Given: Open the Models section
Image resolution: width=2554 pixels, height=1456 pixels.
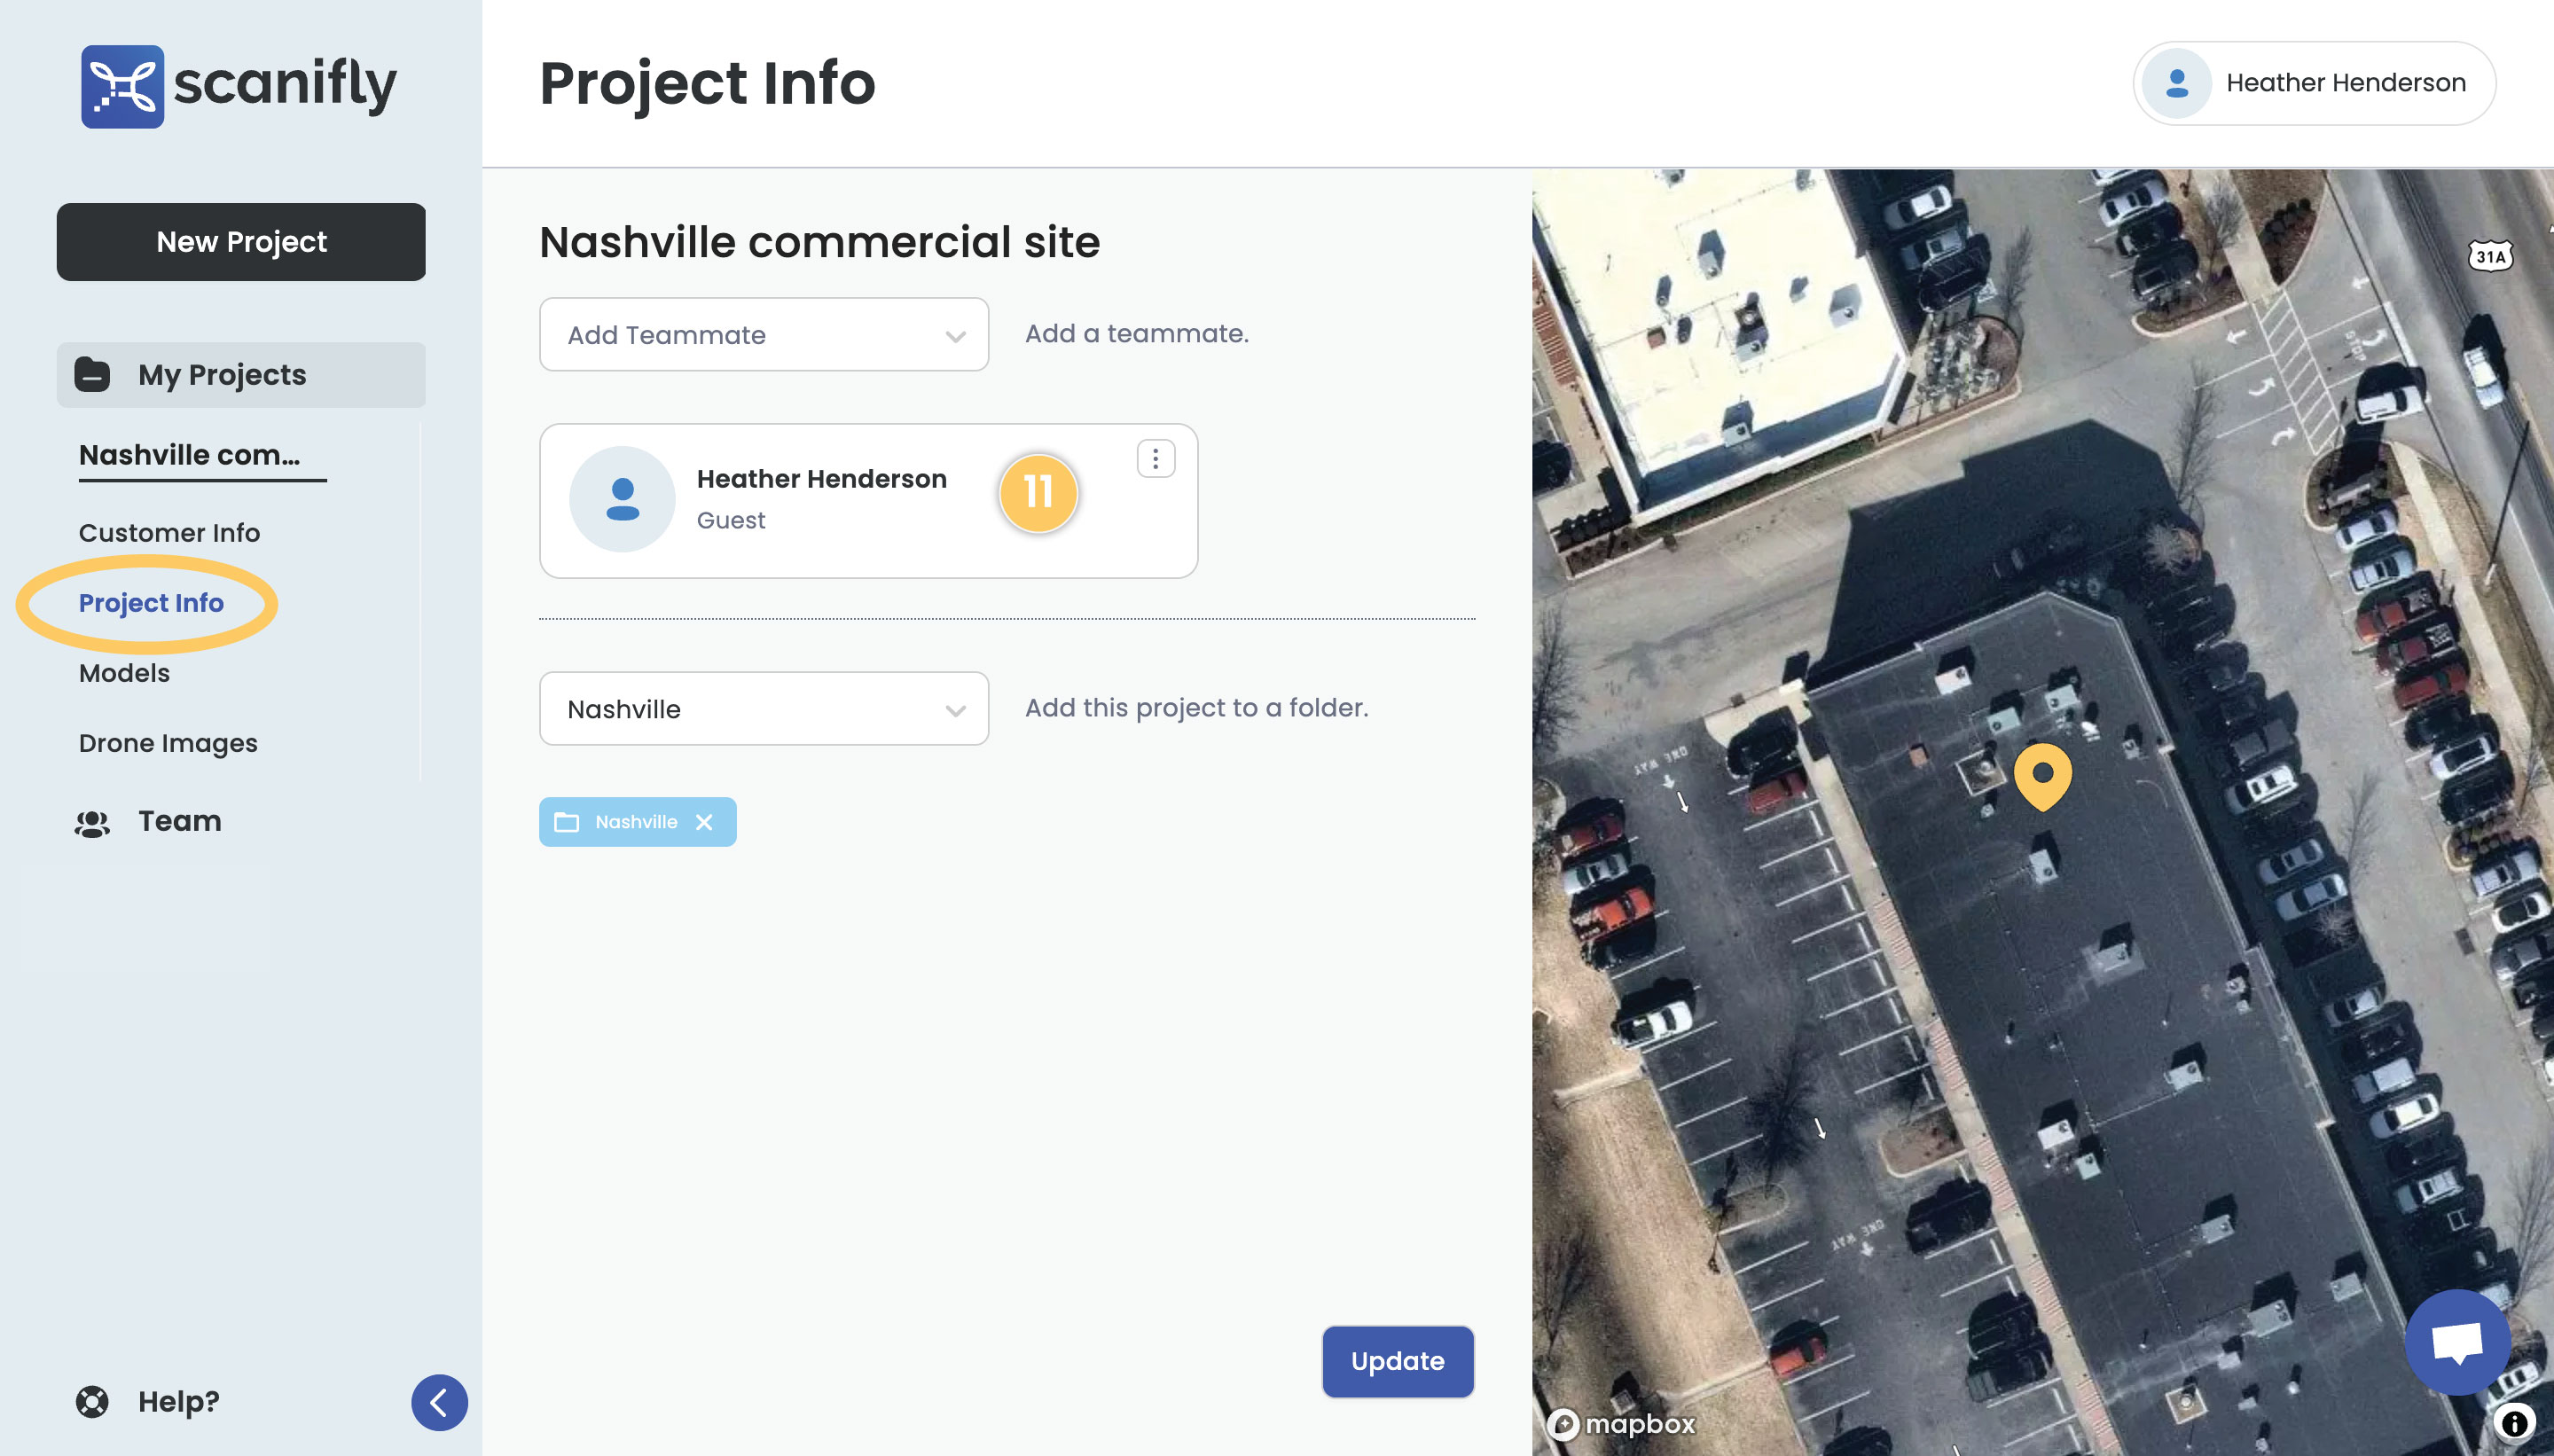Looking at the screenshot, I should [x=124, y=673].
